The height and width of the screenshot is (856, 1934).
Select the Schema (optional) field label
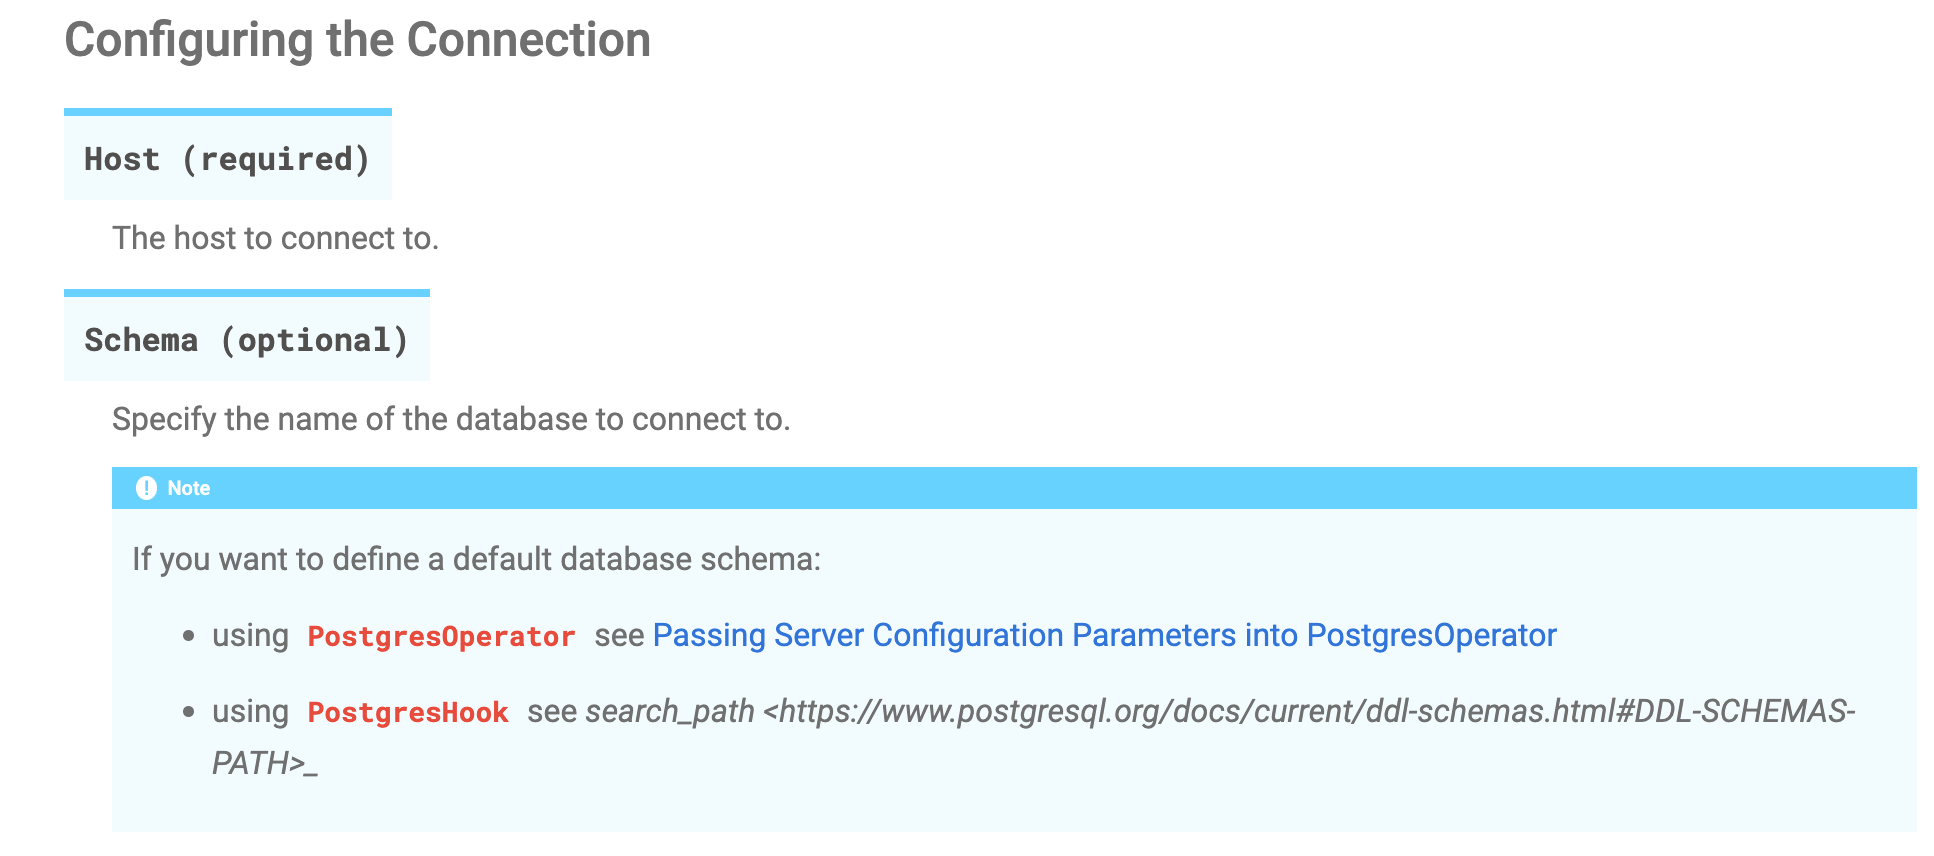click(246, 340)
